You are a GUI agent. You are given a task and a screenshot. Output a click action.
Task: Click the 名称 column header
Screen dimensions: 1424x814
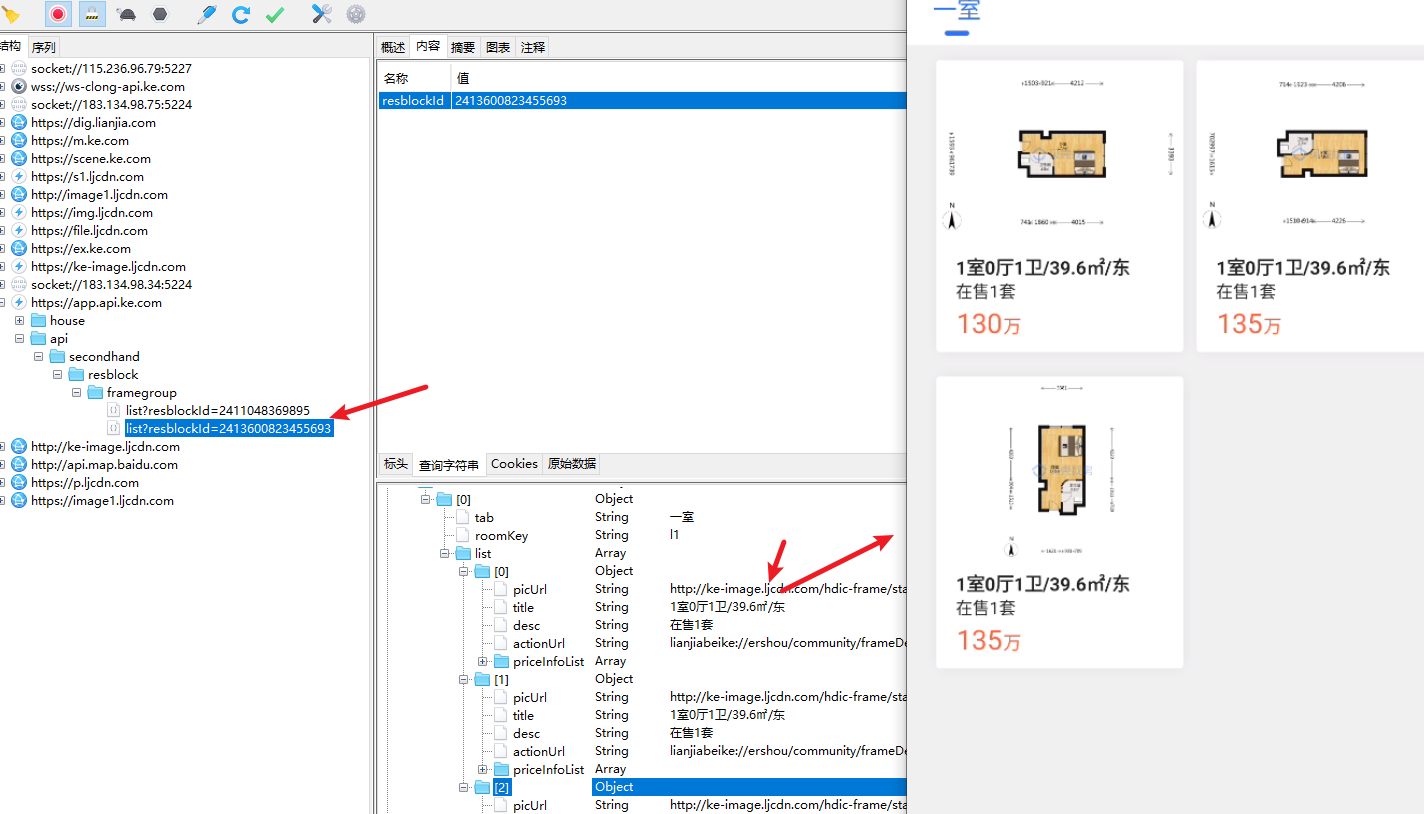click(x=415, y=78)
